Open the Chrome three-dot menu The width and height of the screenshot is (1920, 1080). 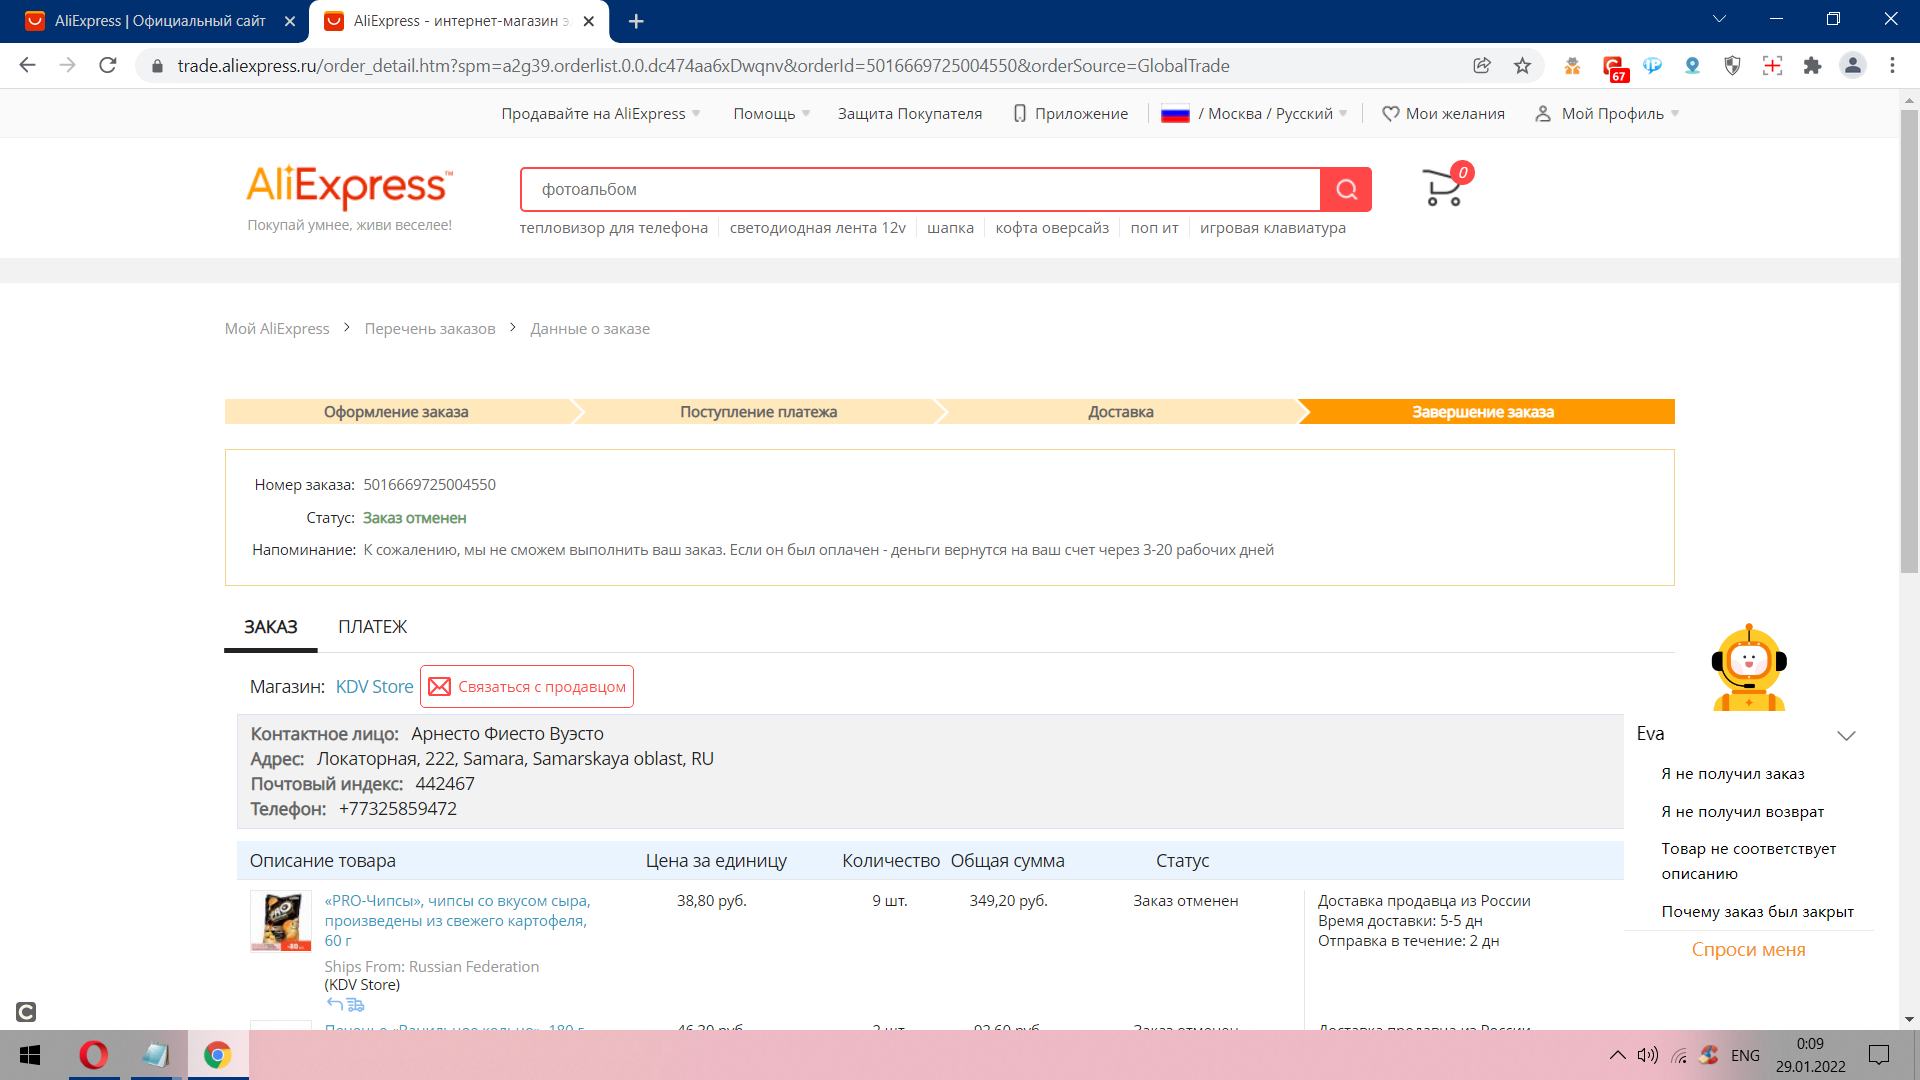click(x=1892, y=65)
